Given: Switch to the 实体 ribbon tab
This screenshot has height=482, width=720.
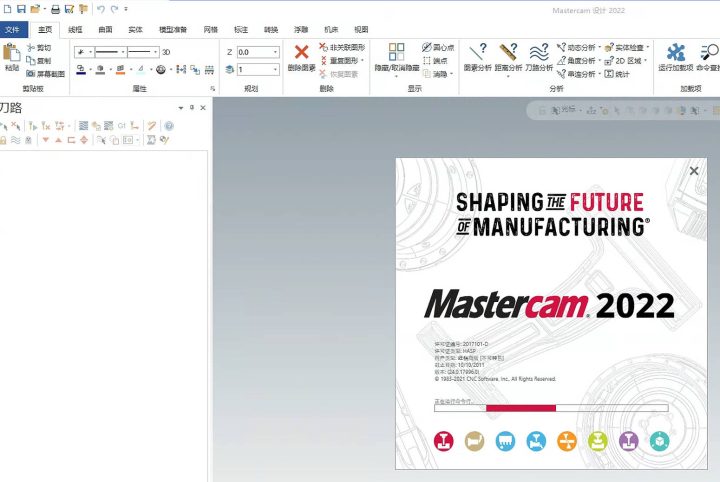Looking at the screenshot, I should coord(135,29).
